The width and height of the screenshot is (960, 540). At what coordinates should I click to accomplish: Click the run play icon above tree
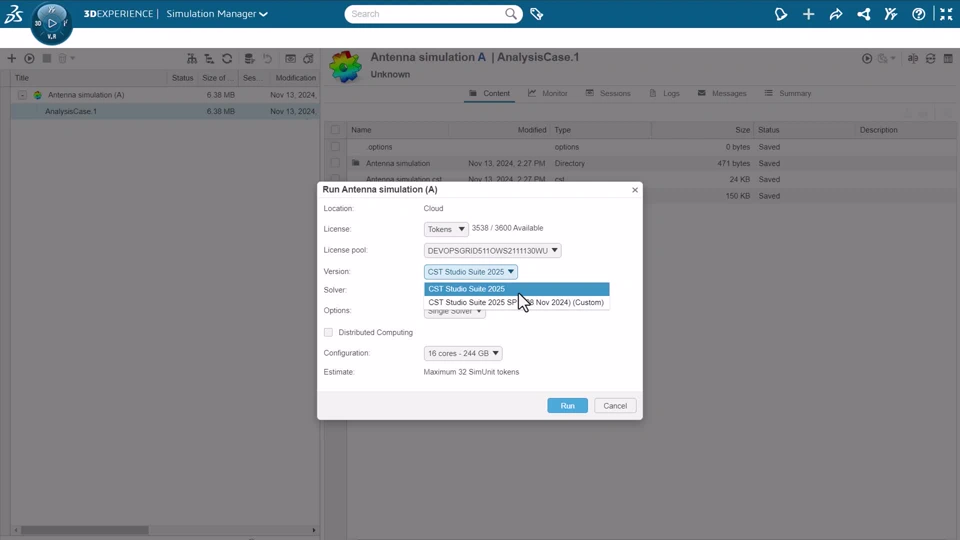[x=29, y=58]
